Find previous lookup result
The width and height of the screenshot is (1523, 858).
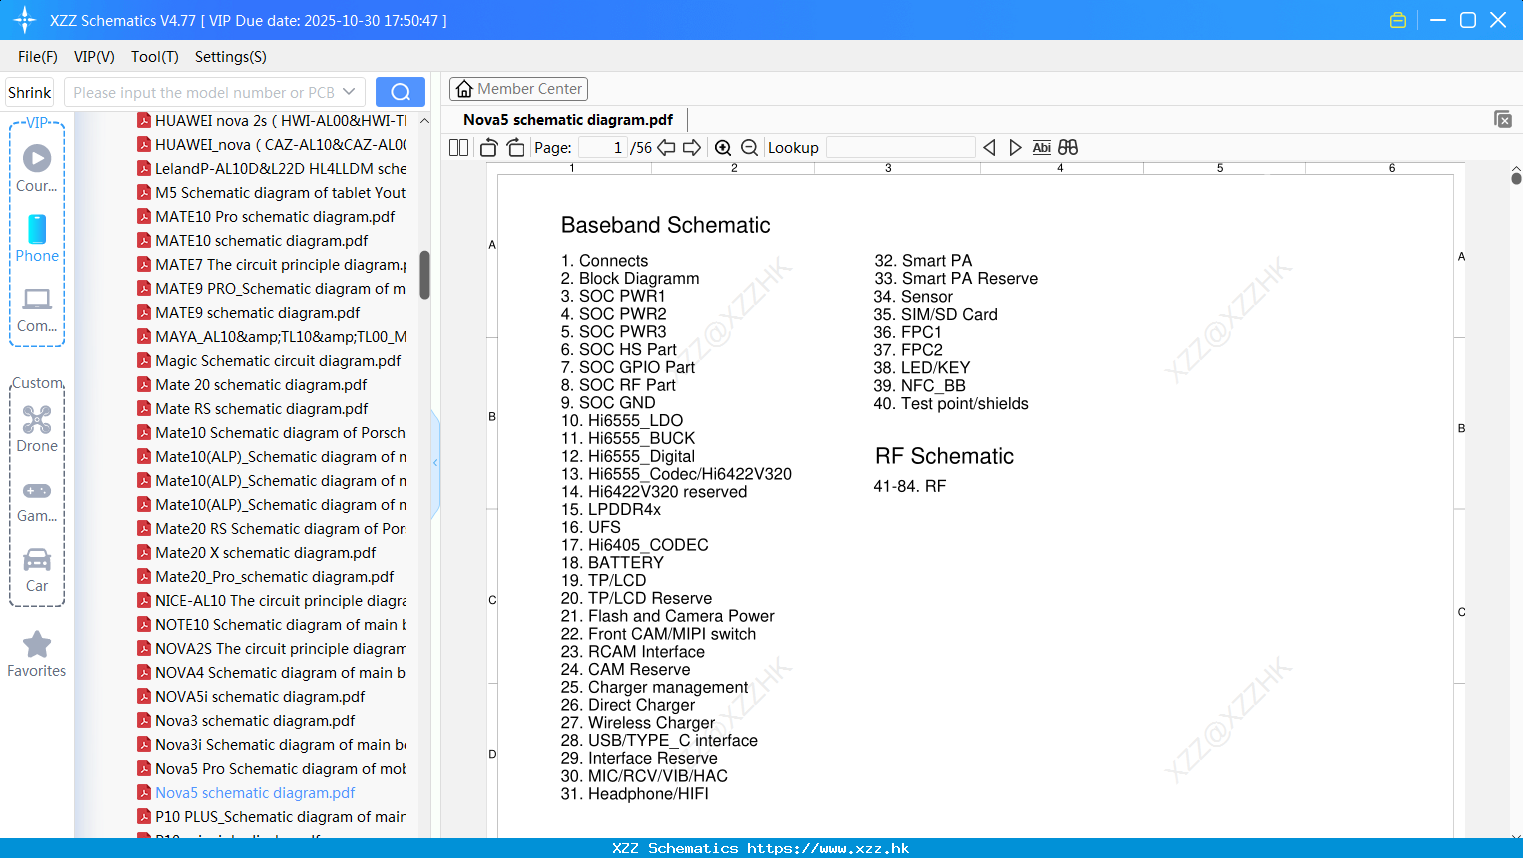989,148
